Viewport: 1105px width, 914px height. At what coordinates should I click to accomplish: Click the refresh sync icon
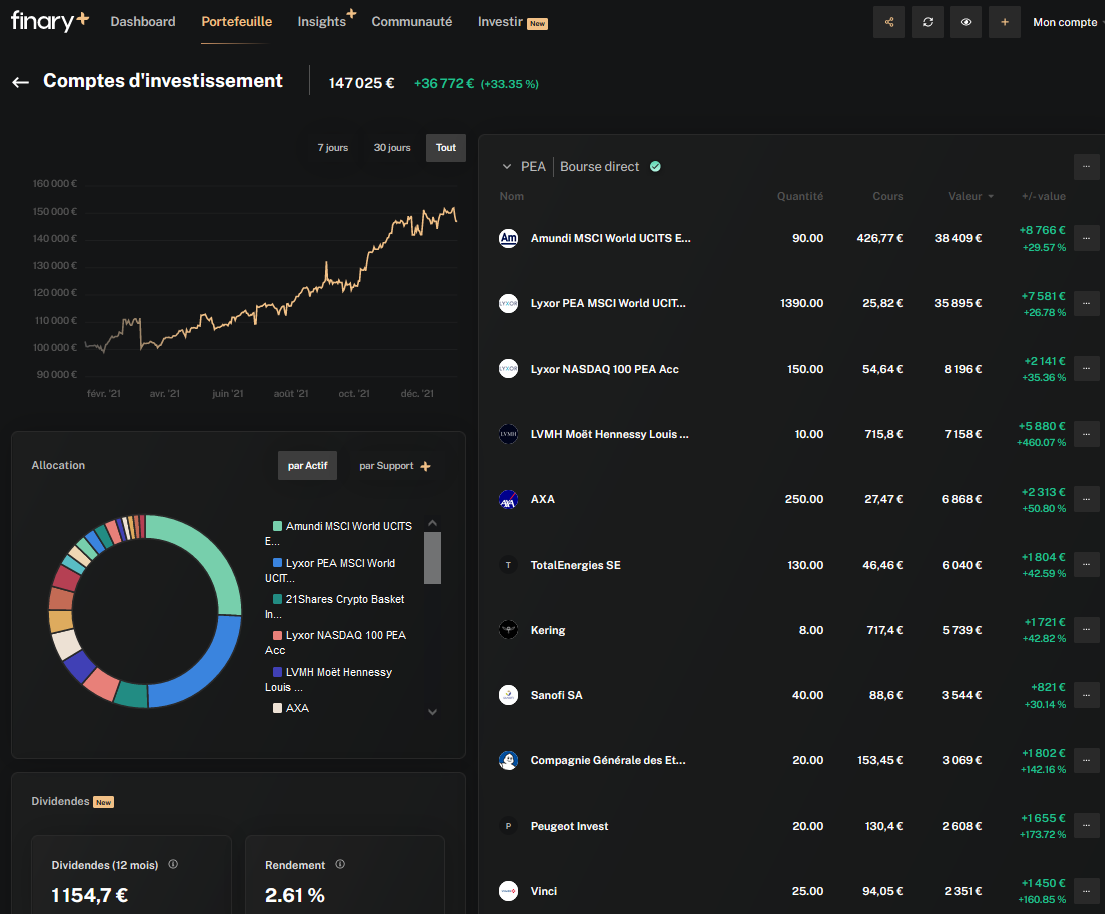(x=928, y=22)
